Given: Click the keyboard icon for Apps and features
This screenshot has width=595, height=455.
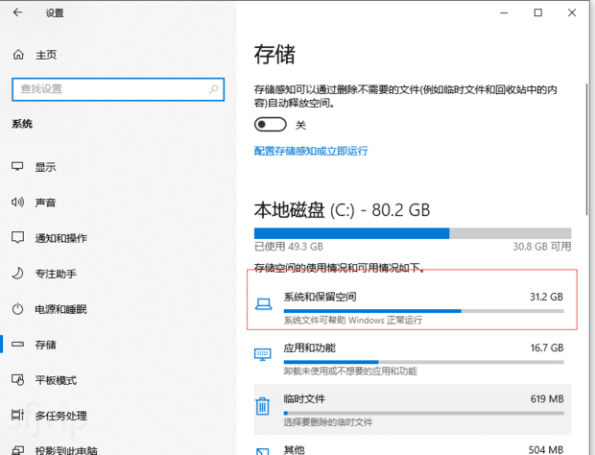Looking at the screenshot, I should 263,355.
